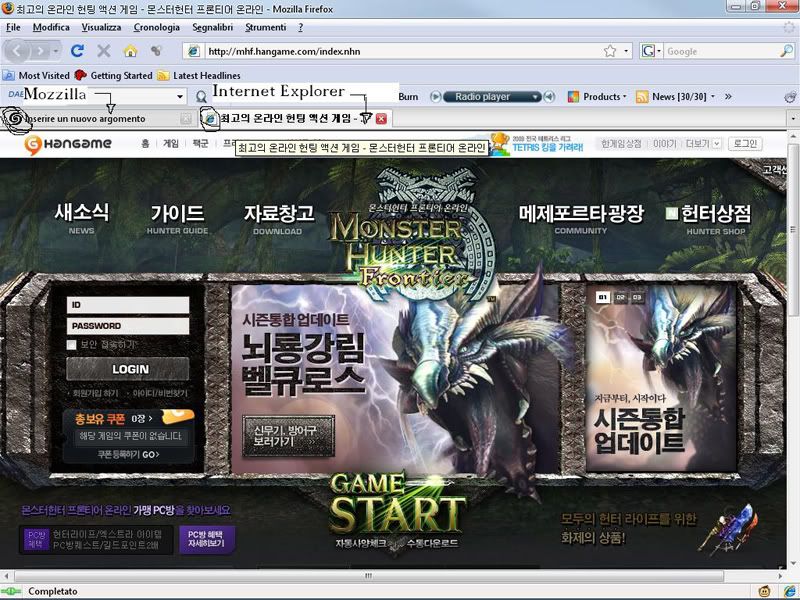Image resolution: width=800 pixels, height=600 pixels.
Task: Open the ? help menu
Action: pyautogui.click(x=301, y=28)
